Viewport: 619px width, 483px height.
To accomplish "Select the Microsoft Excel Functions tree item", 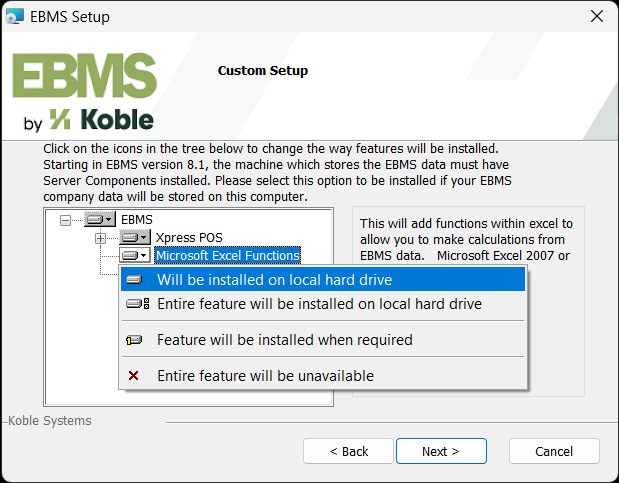I will click(x=227, y=256).
